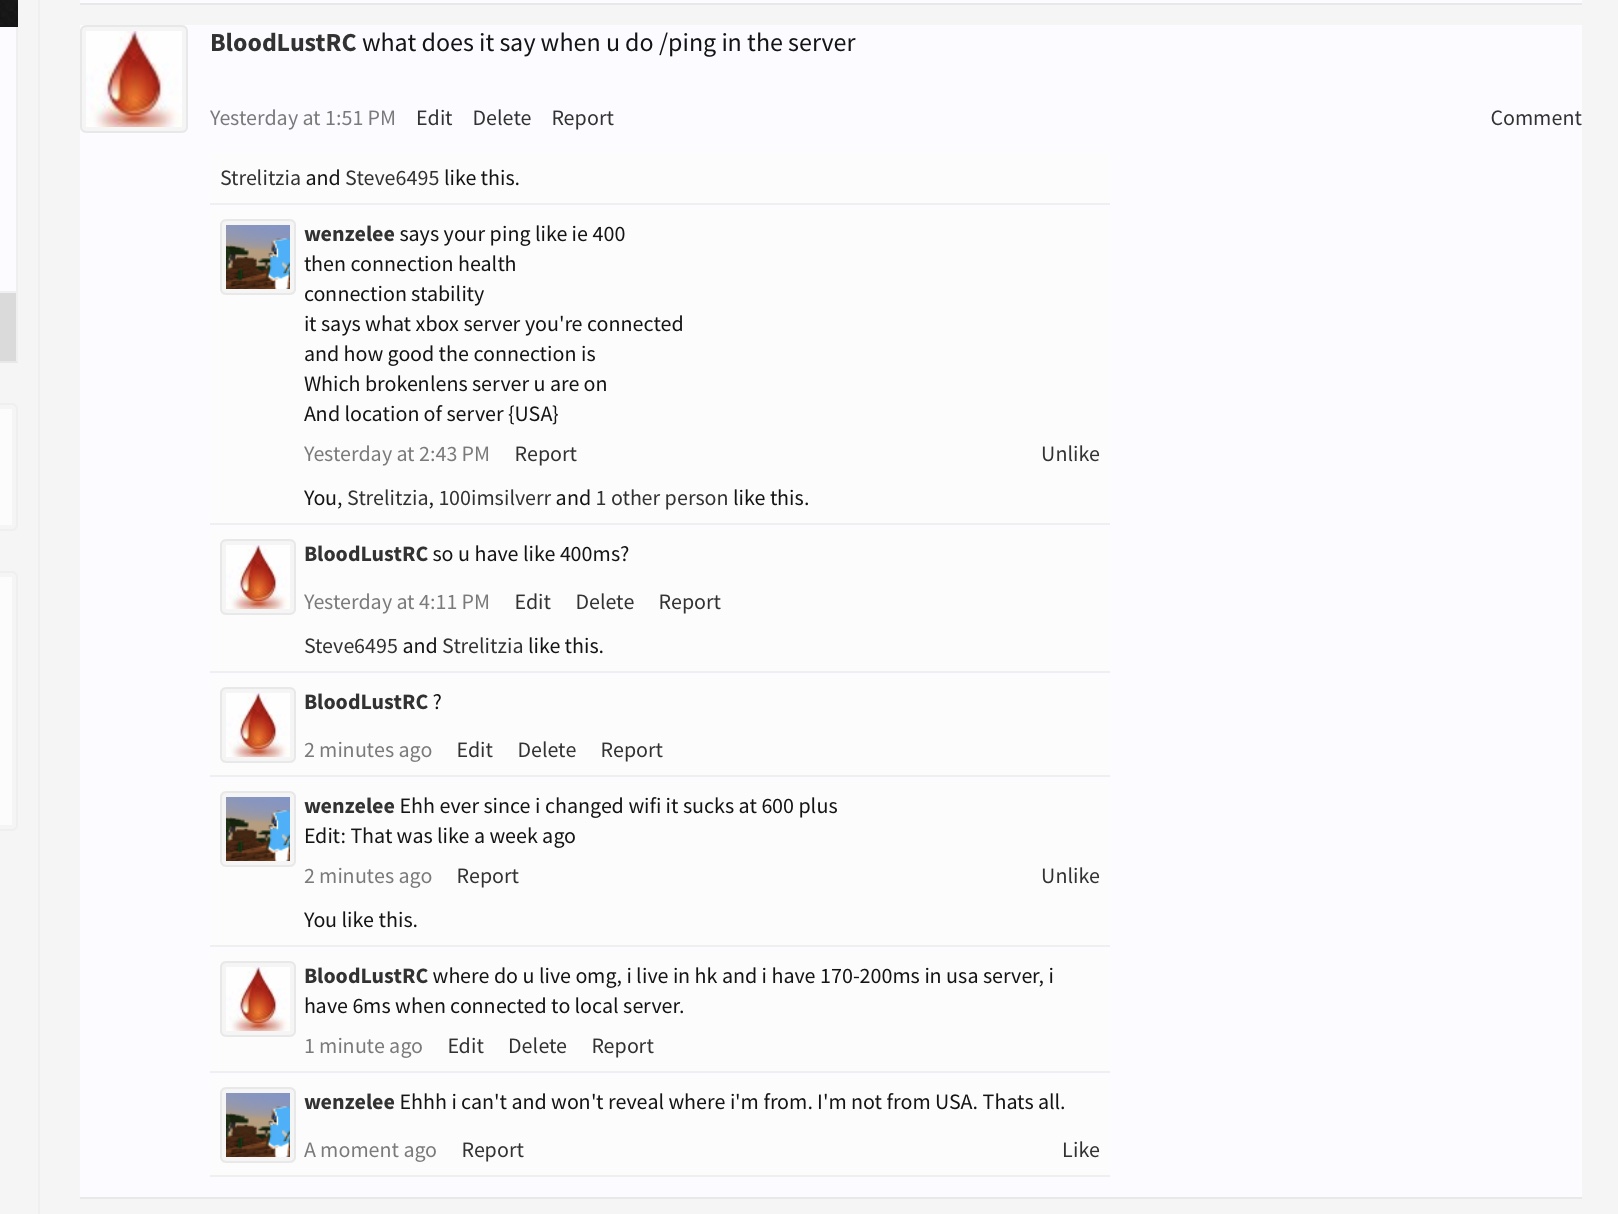Edit the main /ping profile post
1618x1214 pixels.
pyautogui.click(x=434, y=118)
